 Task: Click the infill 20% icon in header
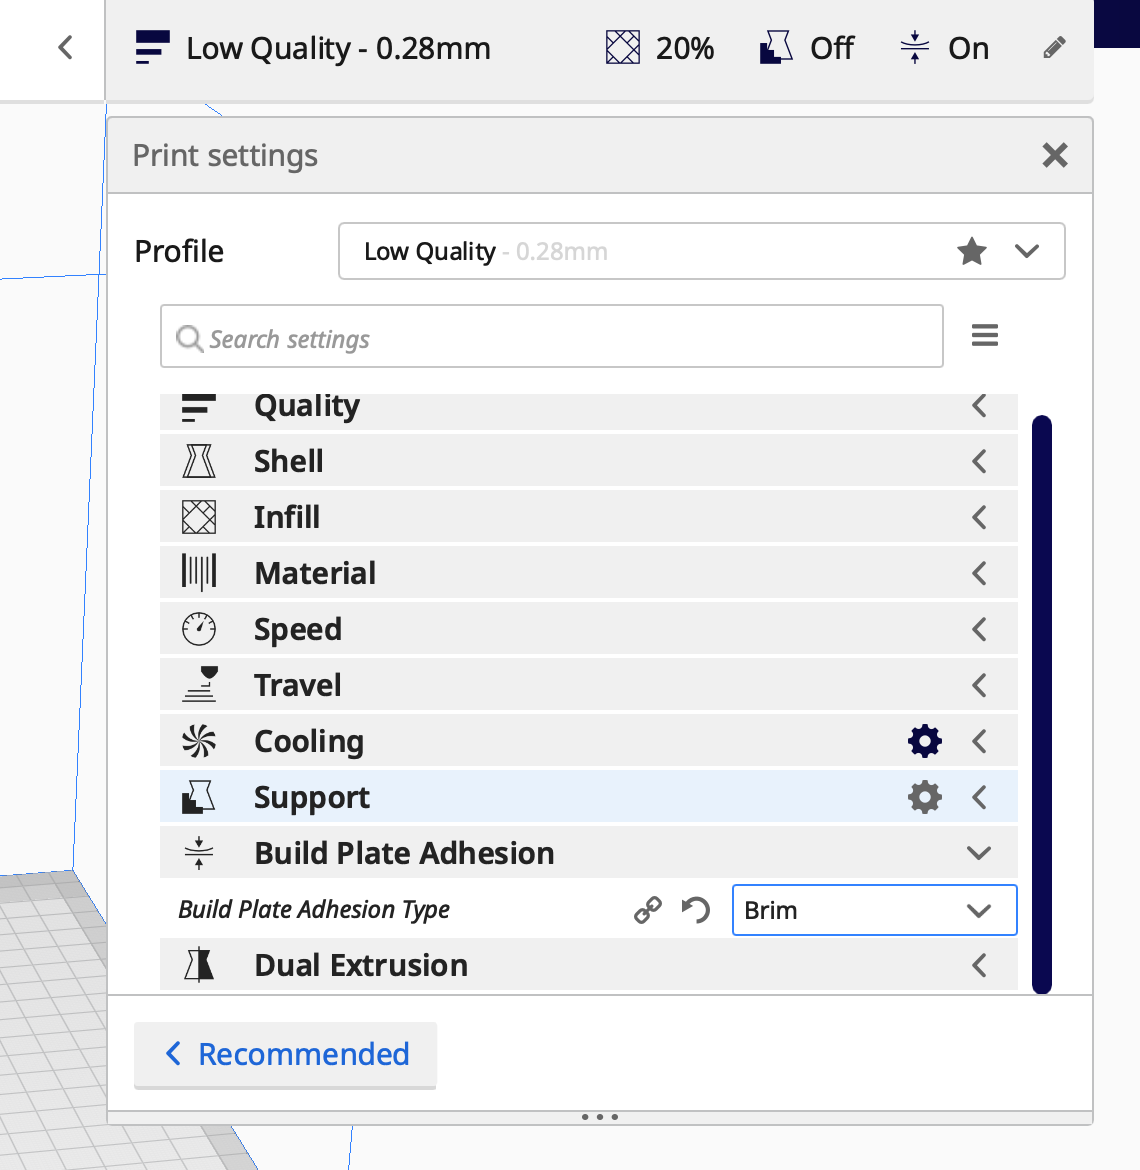(x=622, y=48)
